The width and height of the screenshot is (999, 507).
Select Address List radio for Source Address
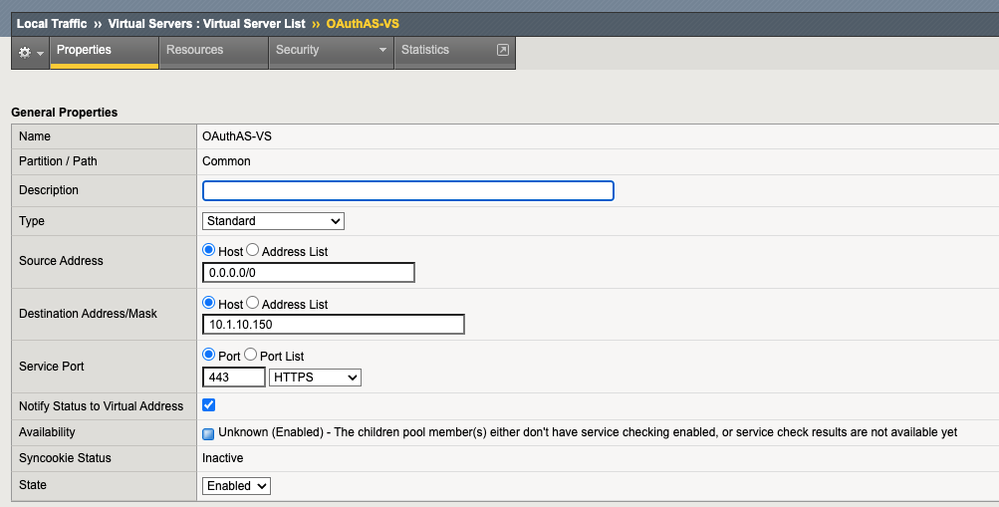252,251
